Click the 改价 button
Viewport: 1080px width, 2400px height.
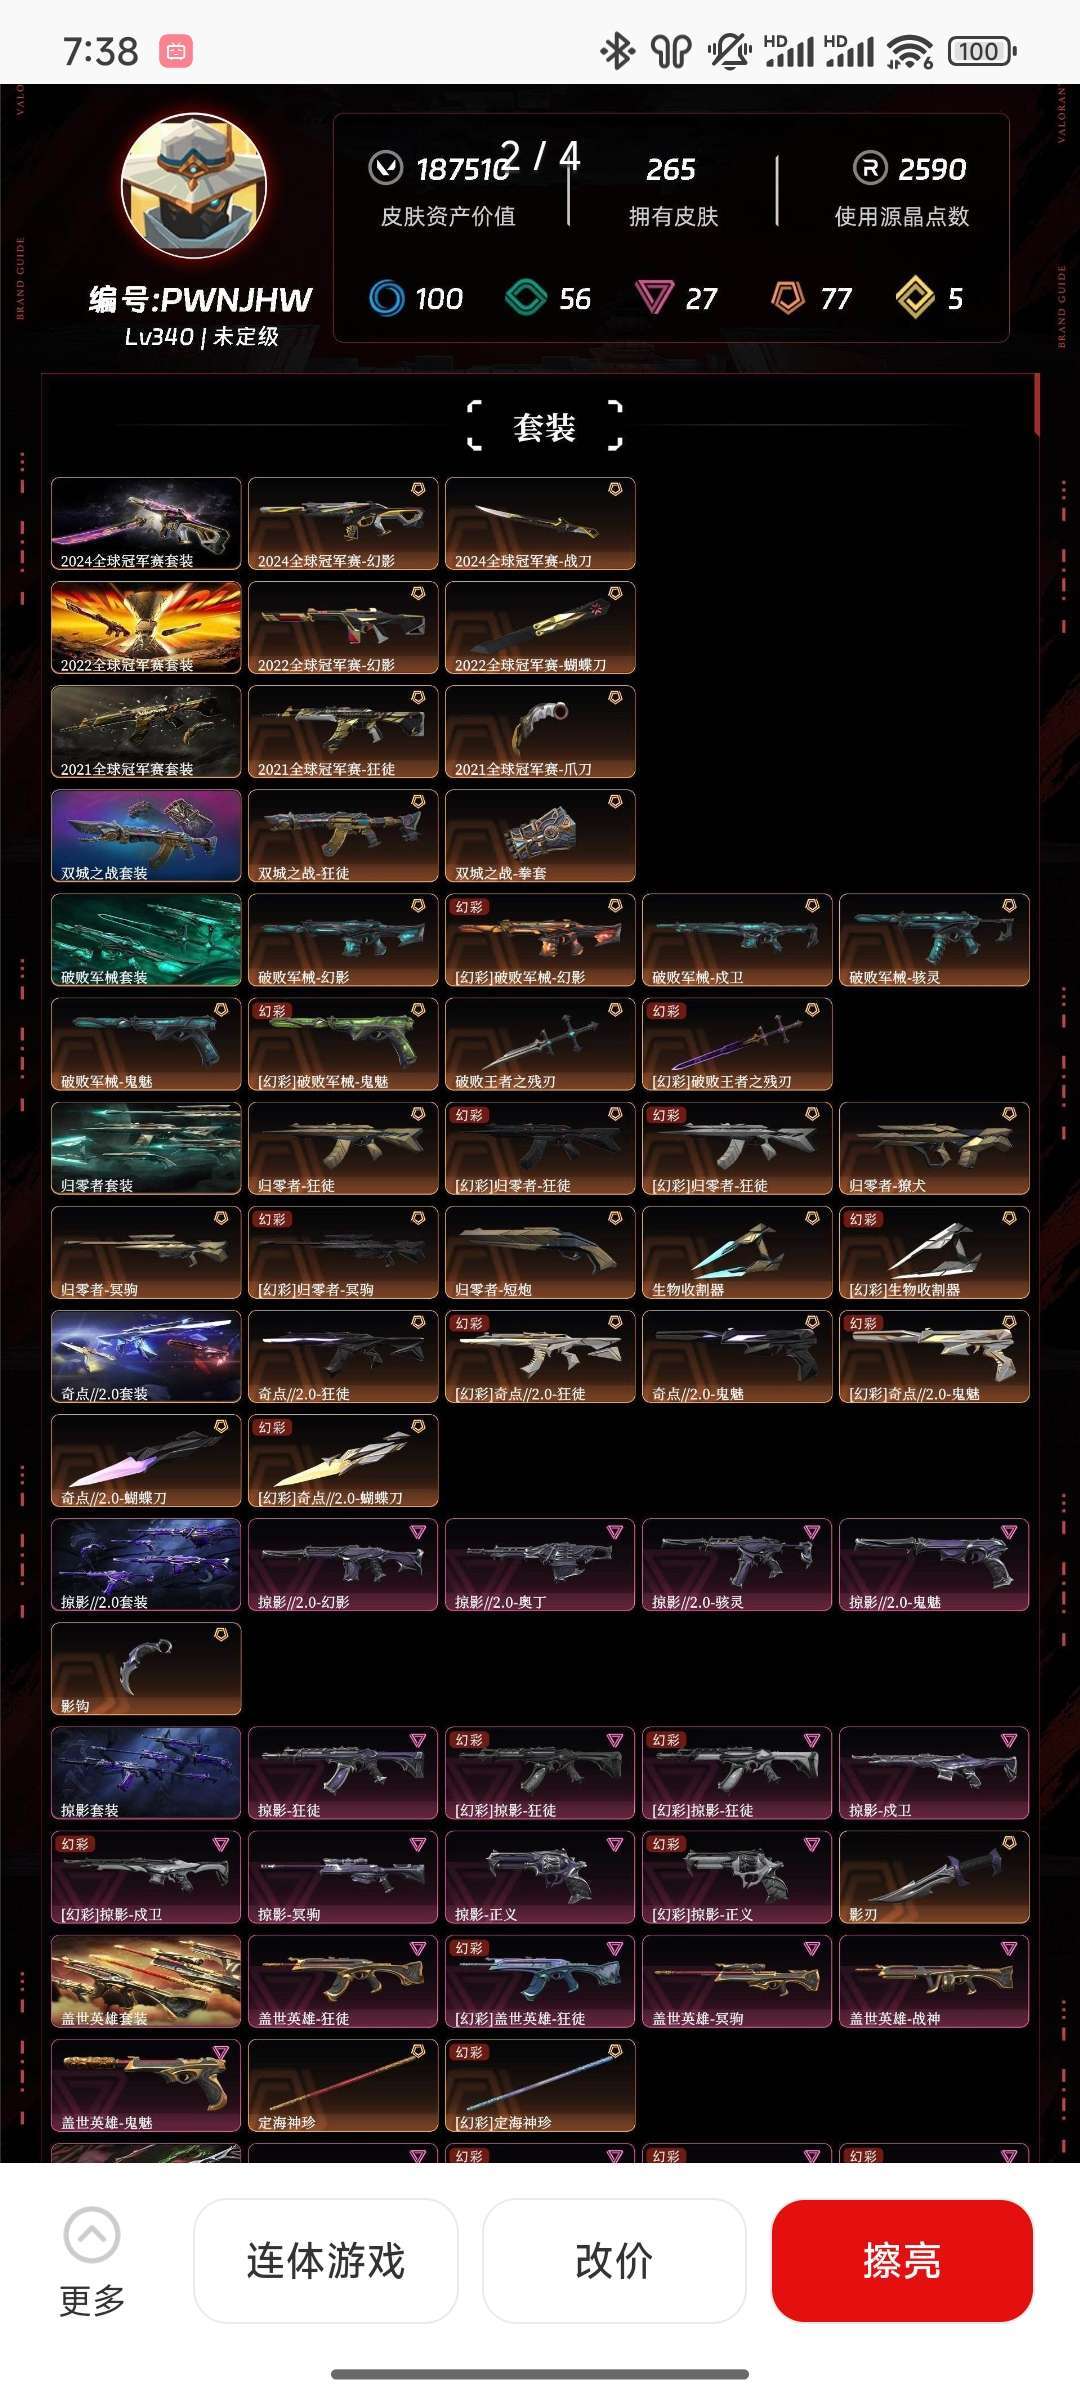(614, 2261)
